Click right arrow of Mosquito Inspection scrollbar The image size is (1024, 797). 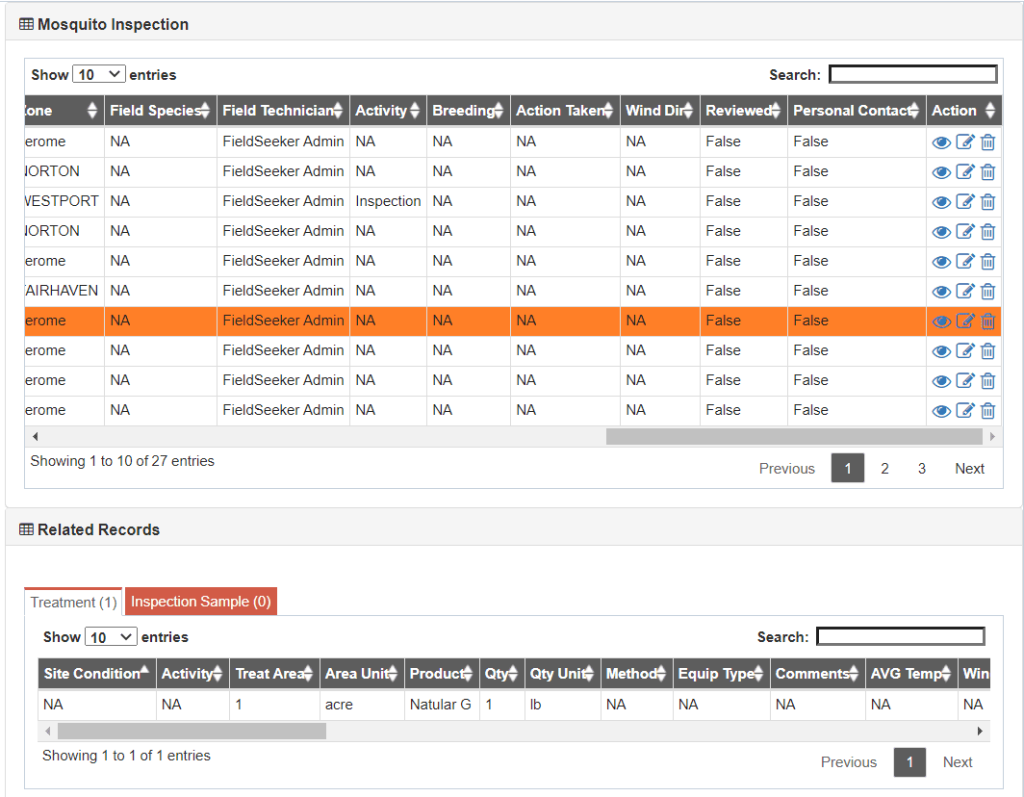(x=993, y=436)
